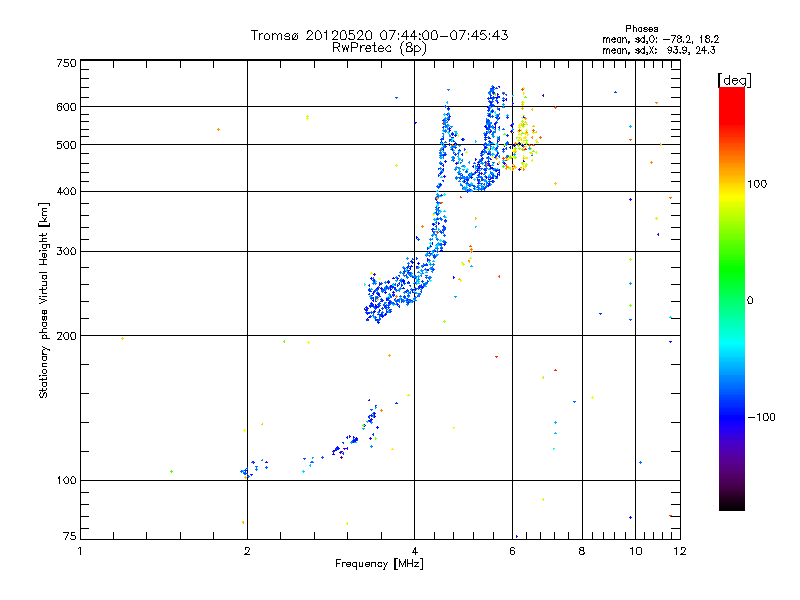Click the x-axis tick label '4'
The height and width of the screenshot is (600, 800).
[x=415, y=551]
